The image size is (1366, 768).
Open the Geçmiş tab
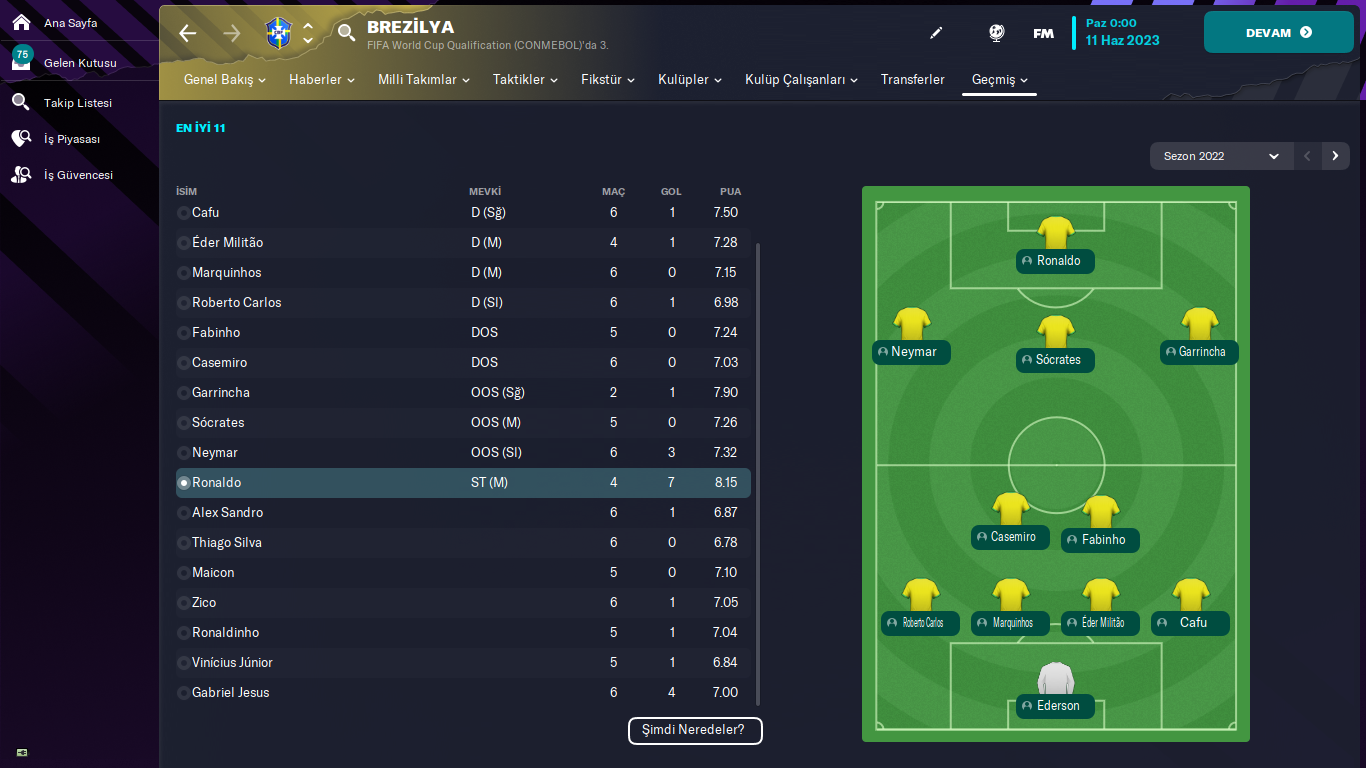click(999, 80)
